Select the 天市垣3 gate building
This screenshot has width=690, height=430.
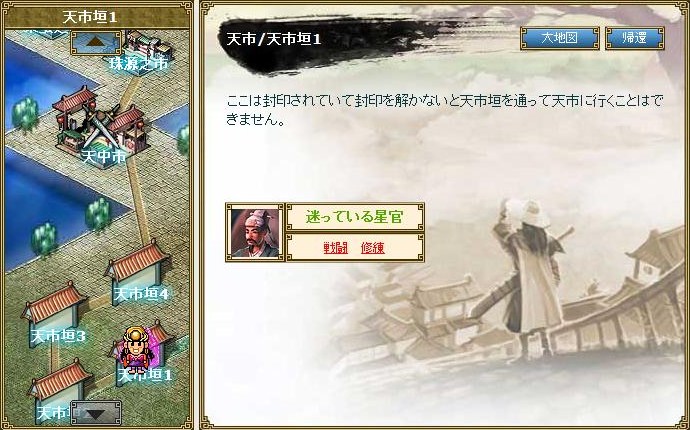pos(53,312)
